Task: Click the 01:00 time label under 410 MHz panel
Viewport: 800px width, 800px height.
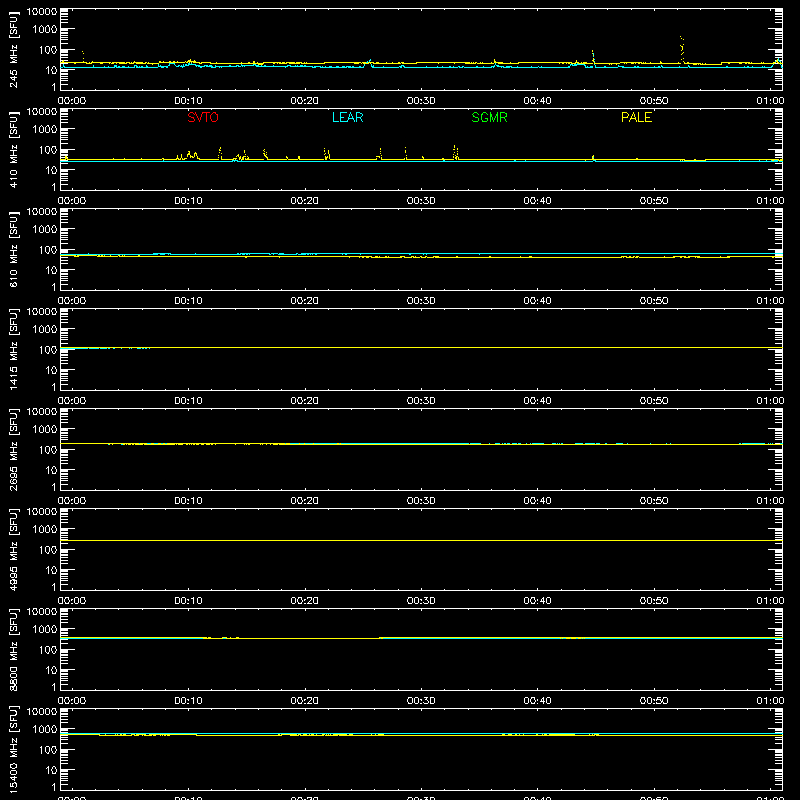Action: click(770, 201)
